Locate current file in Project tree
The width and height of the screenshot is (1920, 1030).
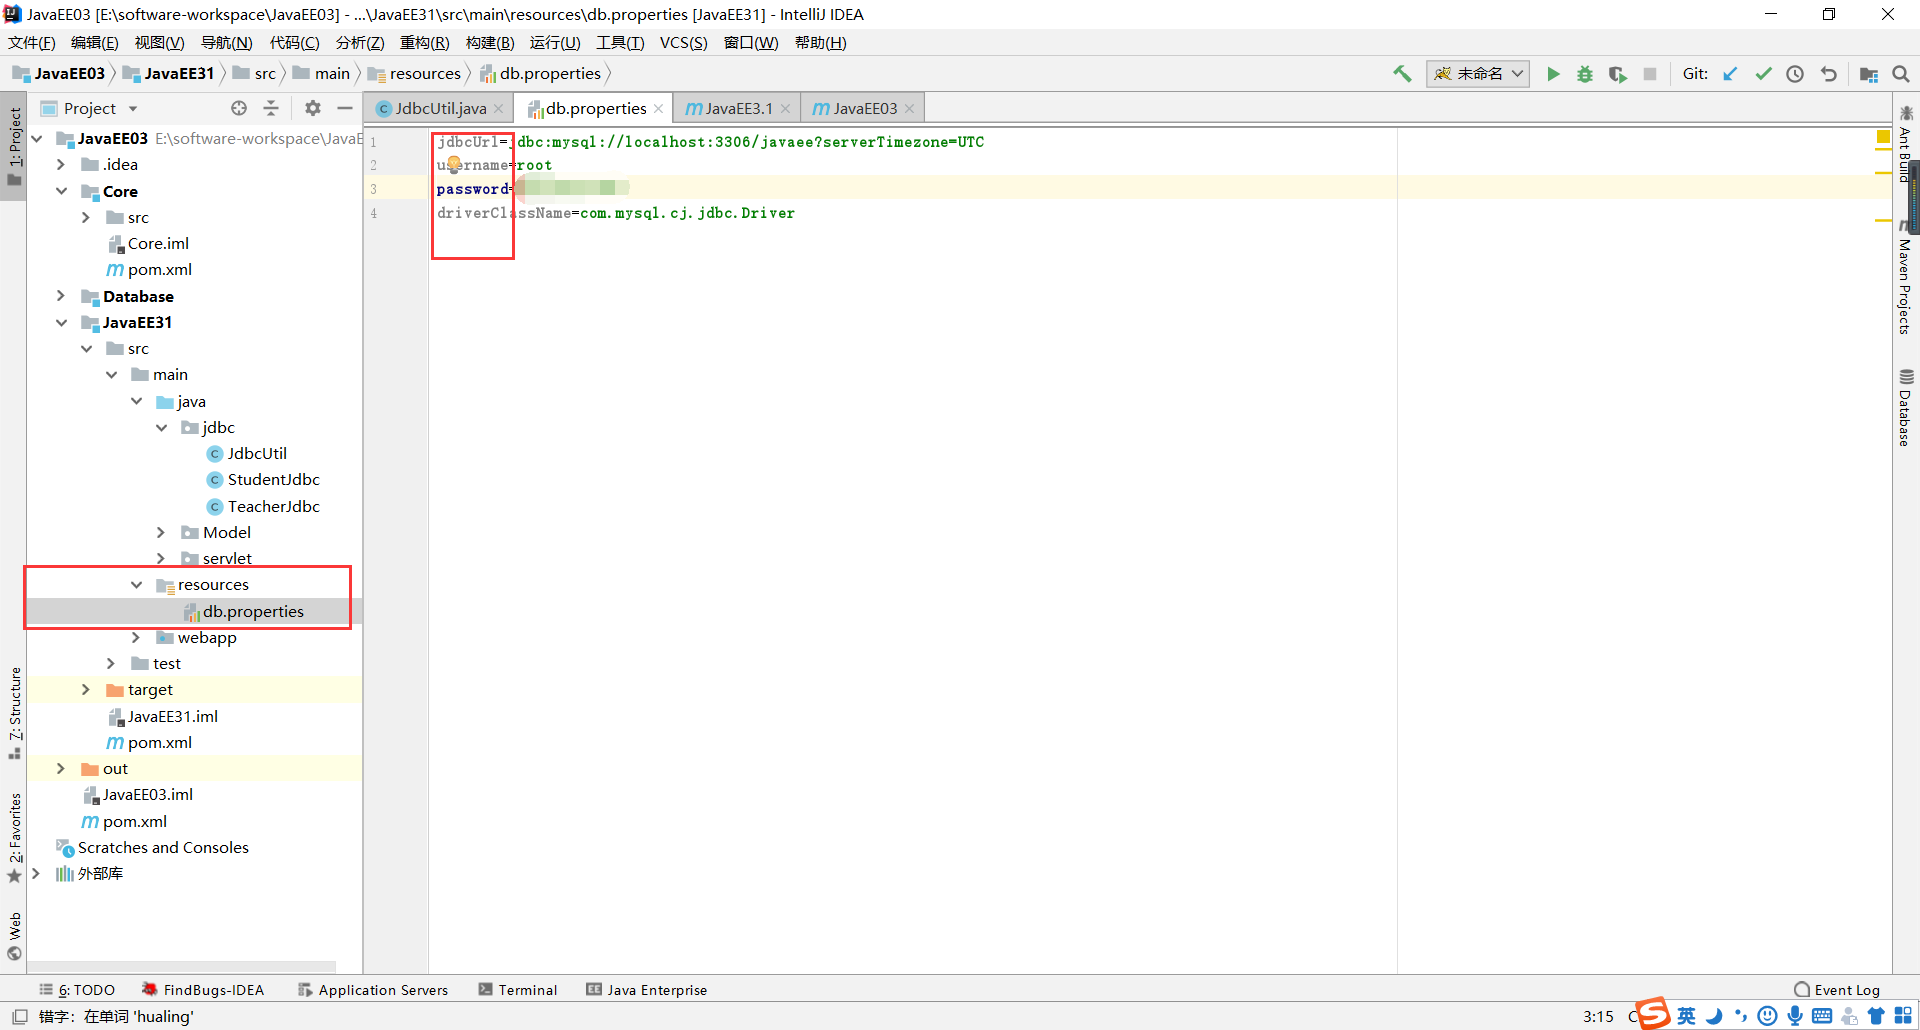239,108
